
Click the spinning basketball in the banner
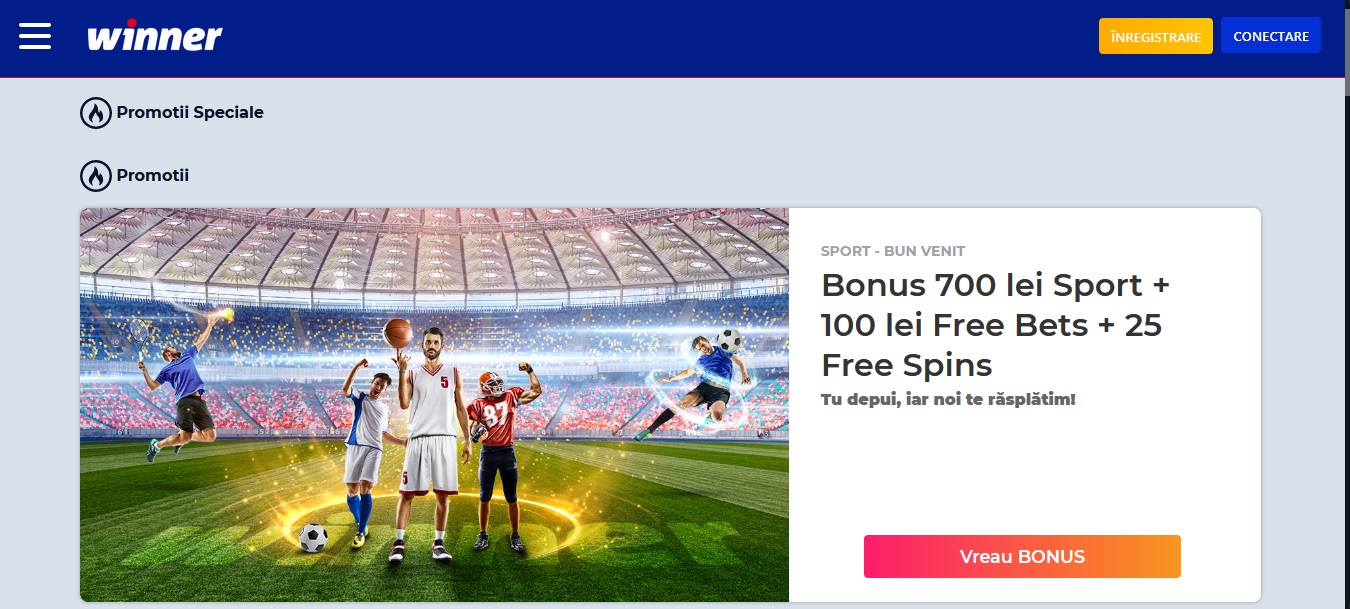pos(398,333)
